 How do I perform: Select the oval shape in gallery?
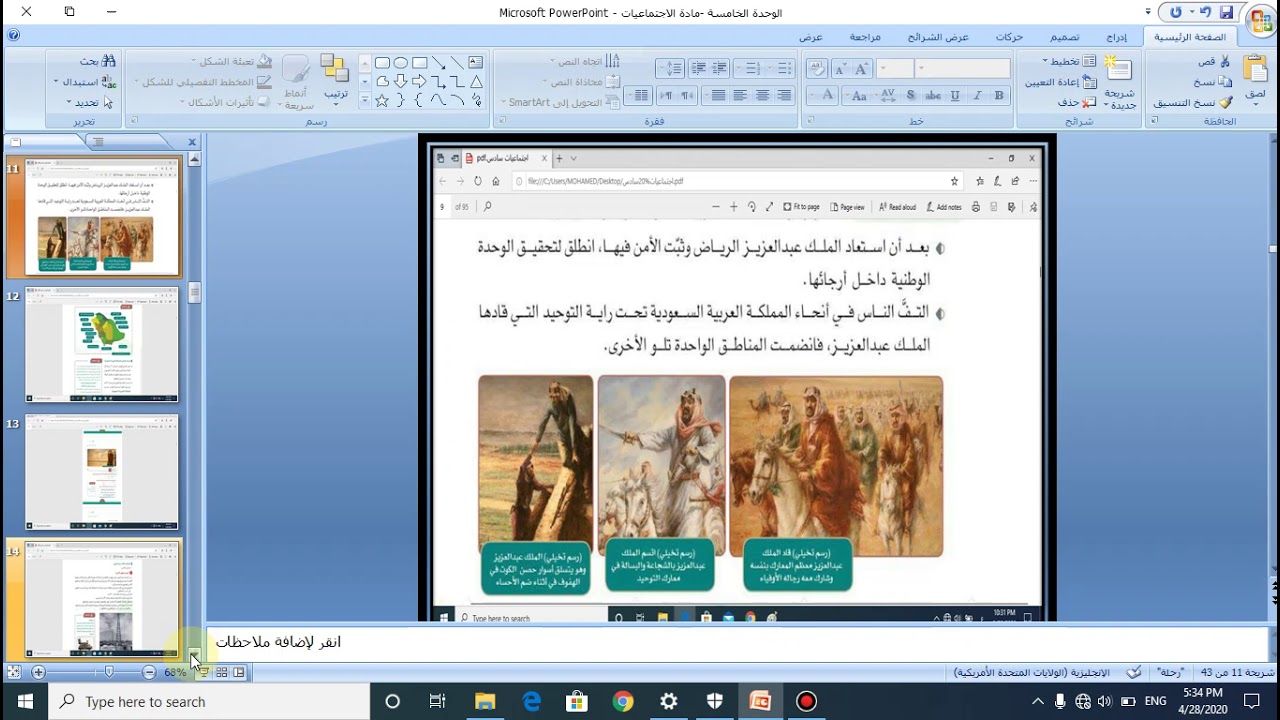[401, 63]
